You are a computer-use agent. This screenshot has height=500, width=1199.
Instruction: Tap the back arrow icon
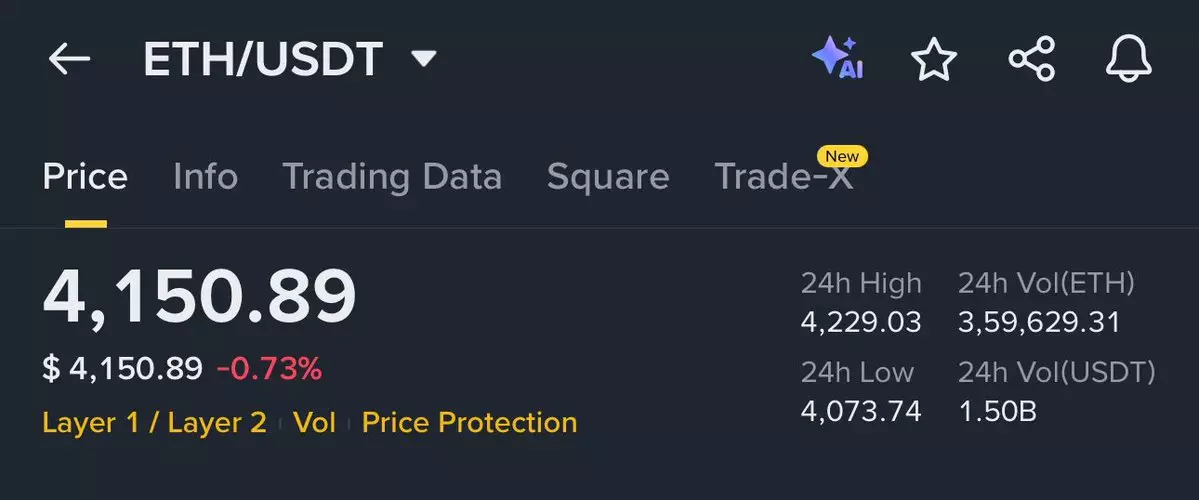click(69, 60)
